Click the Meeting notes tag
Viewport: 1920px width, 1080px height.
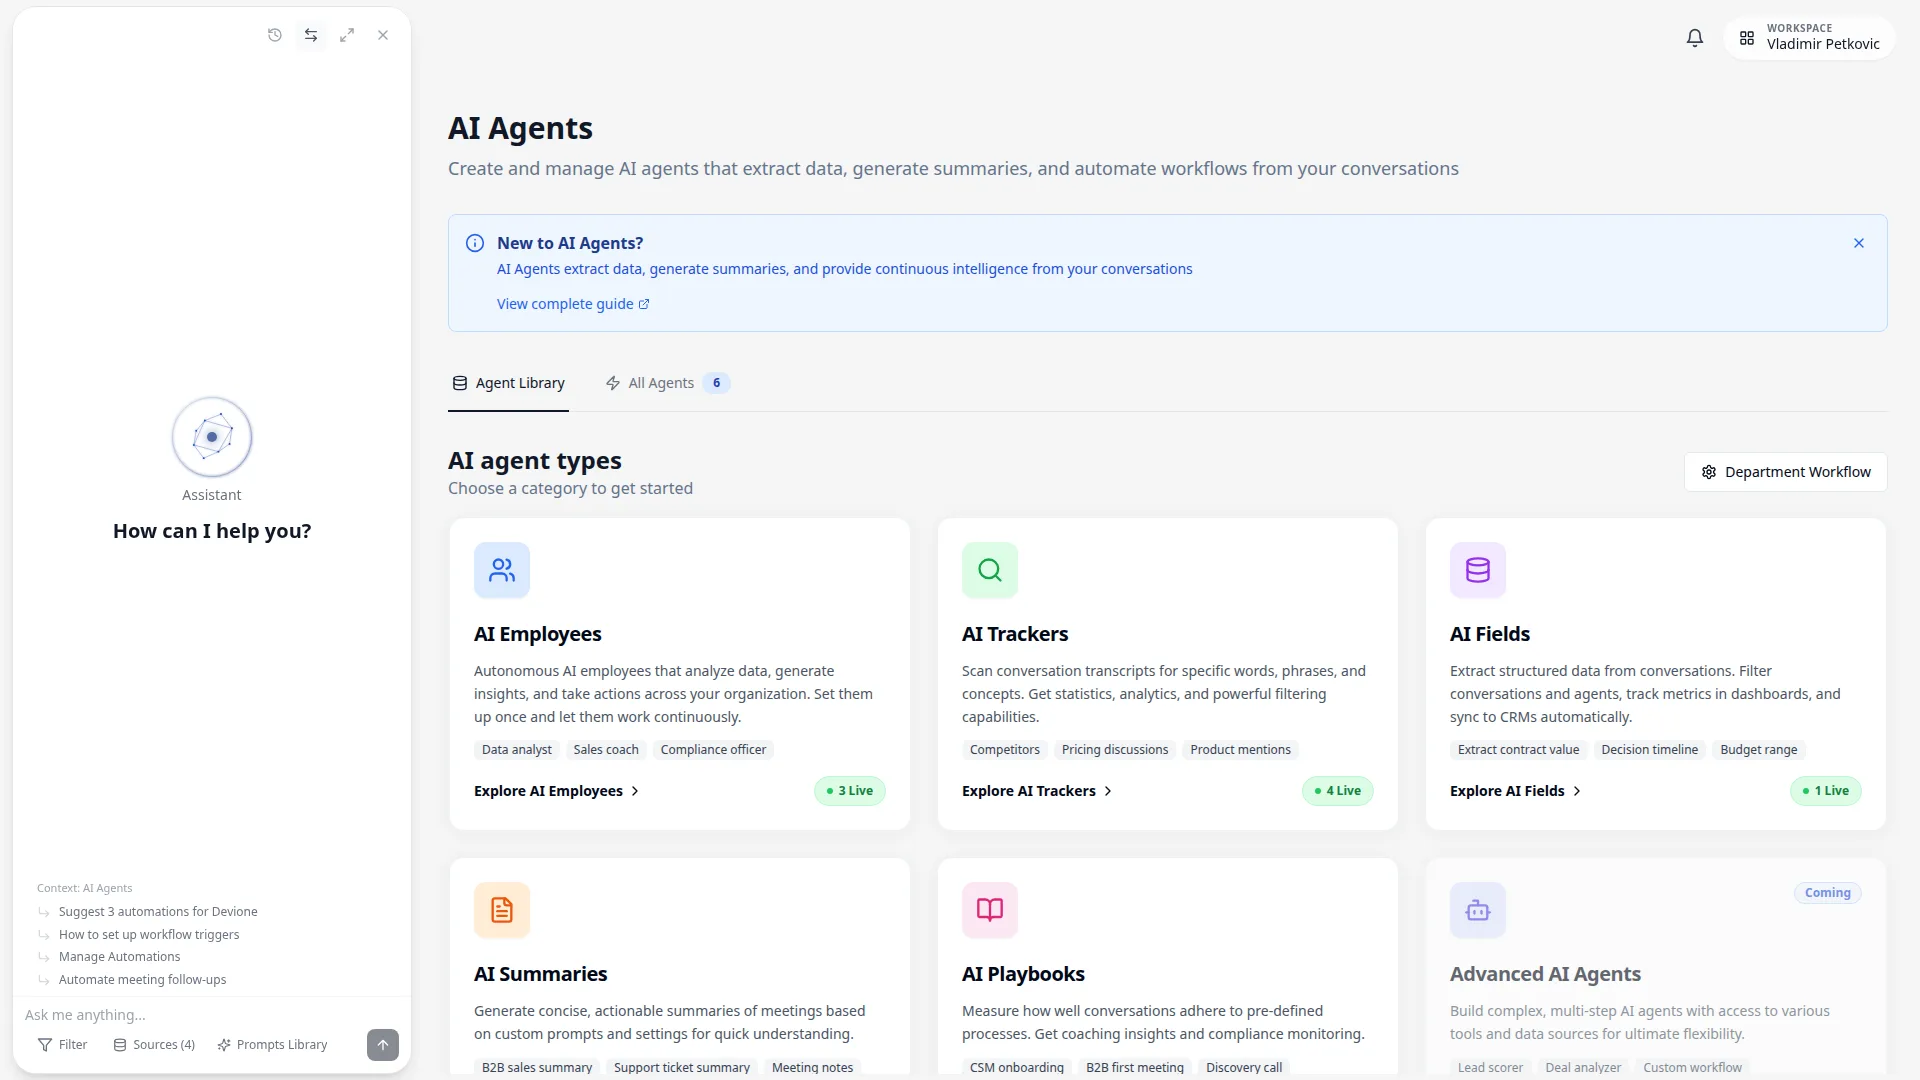point(813,1068)
